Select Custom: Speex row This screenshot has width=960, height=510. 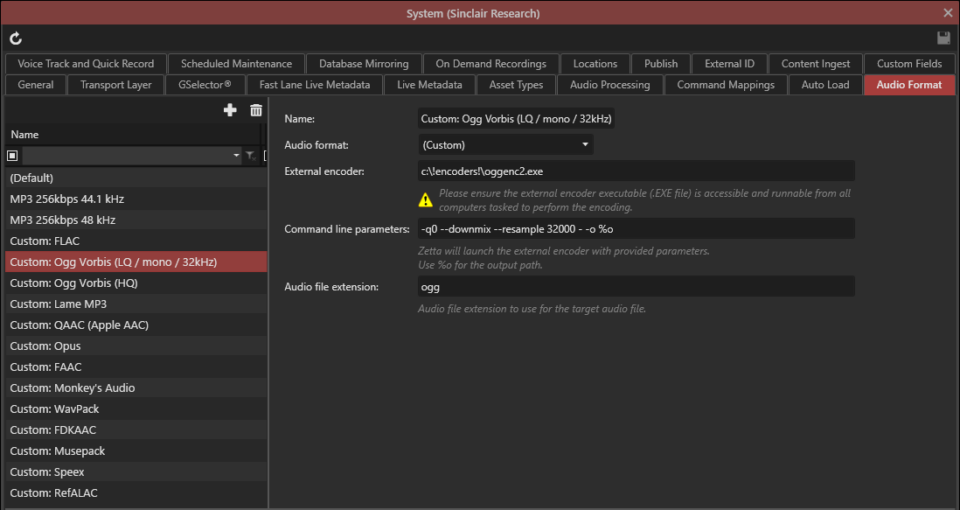point(136,471)
